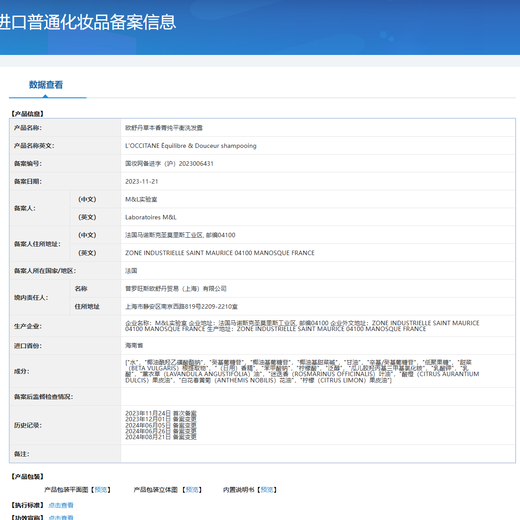Click the page title 进口普通化妆品备案信息

[87, 22]
